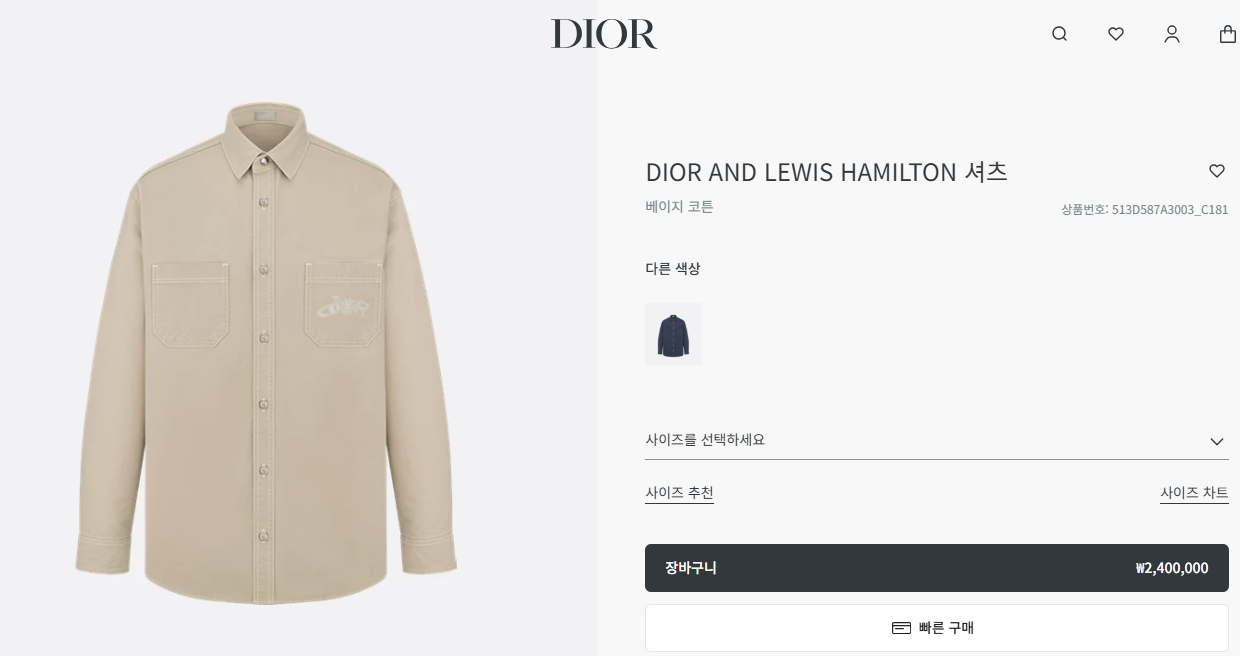Click the 다른 색상 other colors label
Image resolution: width=1240 pixels, height=656 pixels.
point(673,268)
